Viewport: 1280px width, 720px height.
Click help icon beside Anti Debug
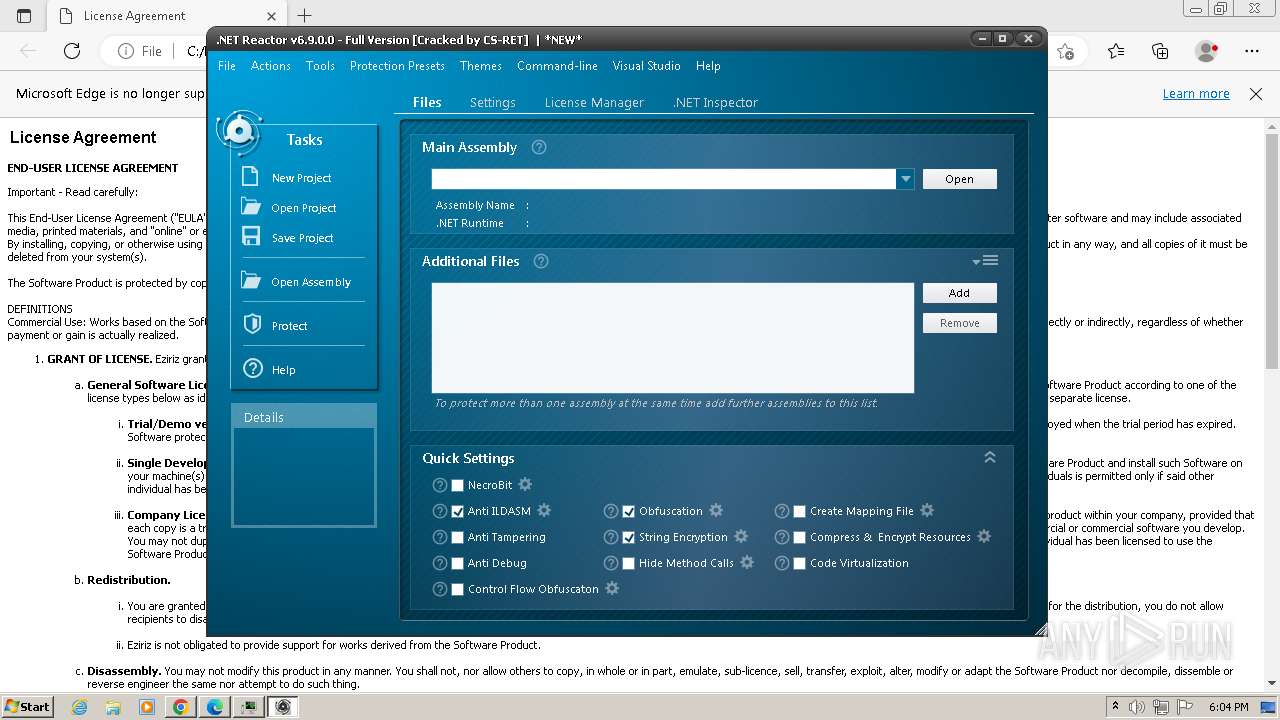439,563
